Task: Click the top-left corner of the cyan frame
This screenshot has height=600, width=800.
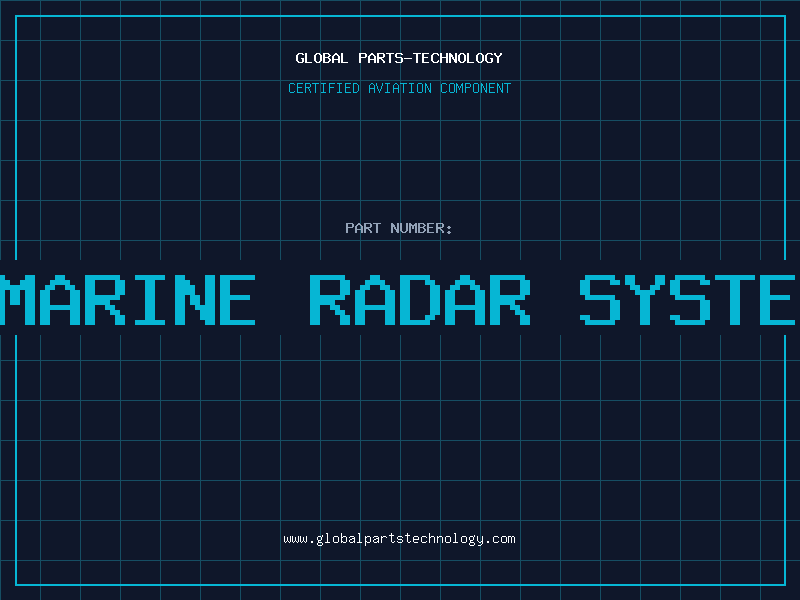Action: 16,16
